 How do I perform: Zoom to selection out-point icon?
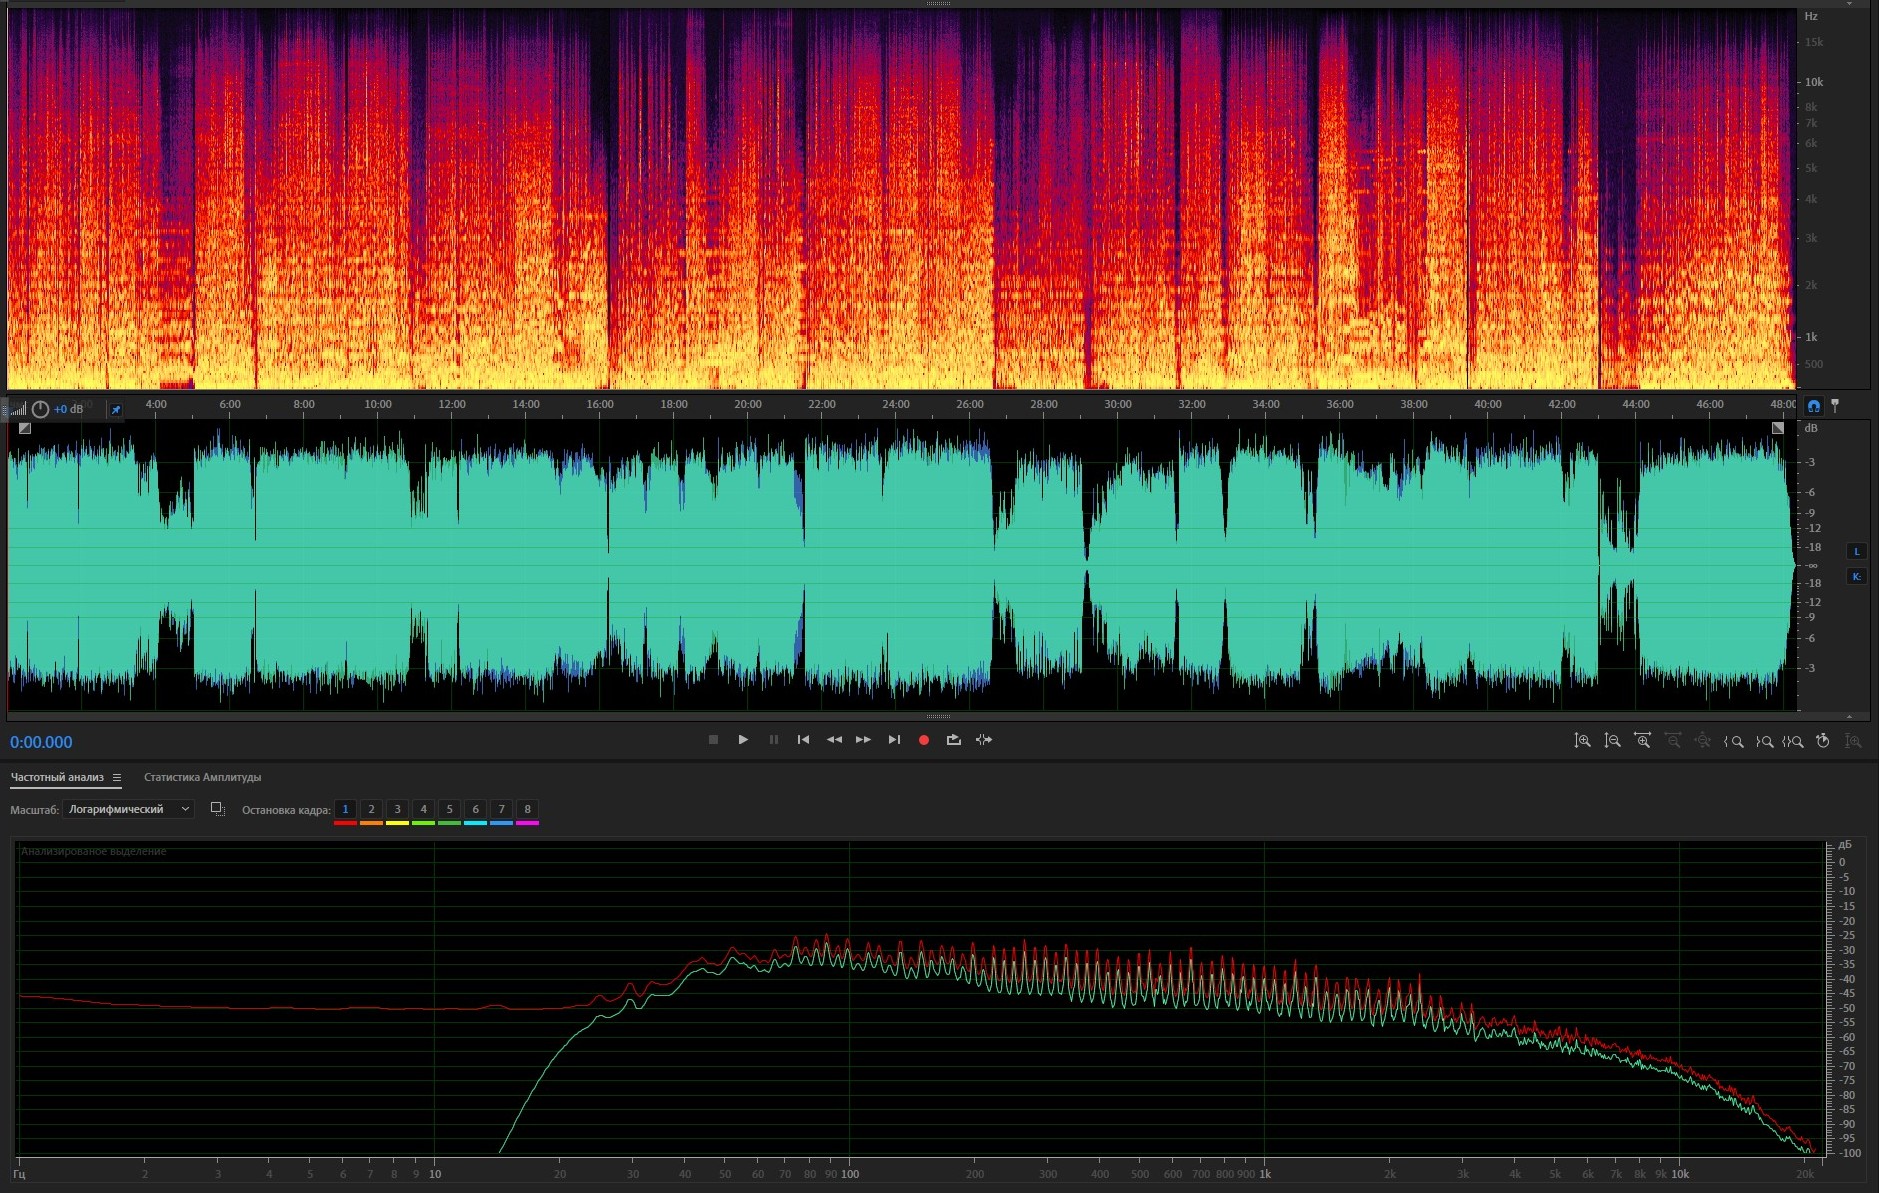coord(1764,741)
